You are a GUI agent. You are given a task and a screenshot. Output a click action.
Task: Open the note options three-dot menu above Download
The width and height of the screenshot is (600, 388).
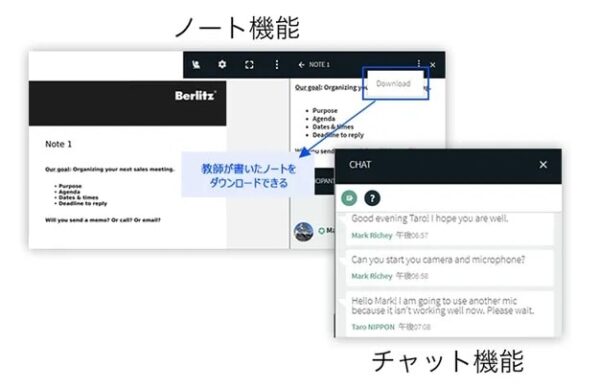pos(419,63)
